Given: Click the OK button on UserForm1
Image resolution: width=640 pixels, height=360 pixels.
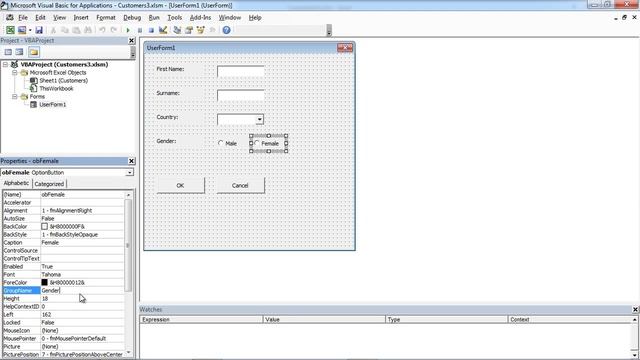Looking at the screenshot, I should click(x=180, y=185).
